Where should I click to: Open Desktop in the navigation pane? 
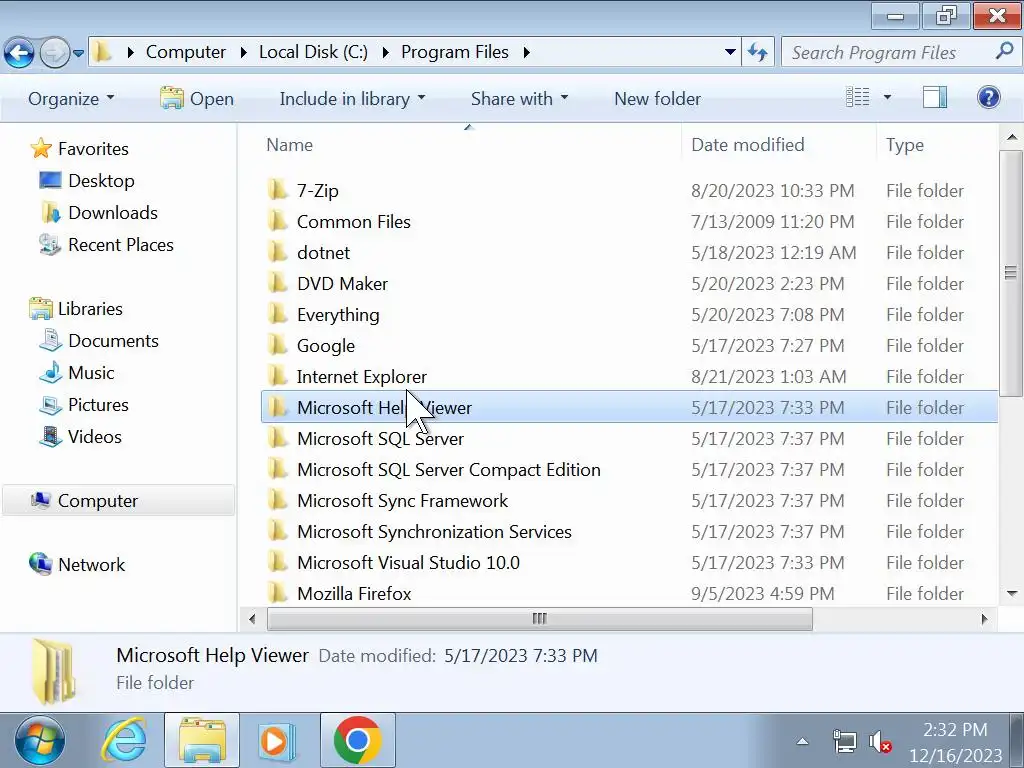pyautogui.click(x=86, y=181)
